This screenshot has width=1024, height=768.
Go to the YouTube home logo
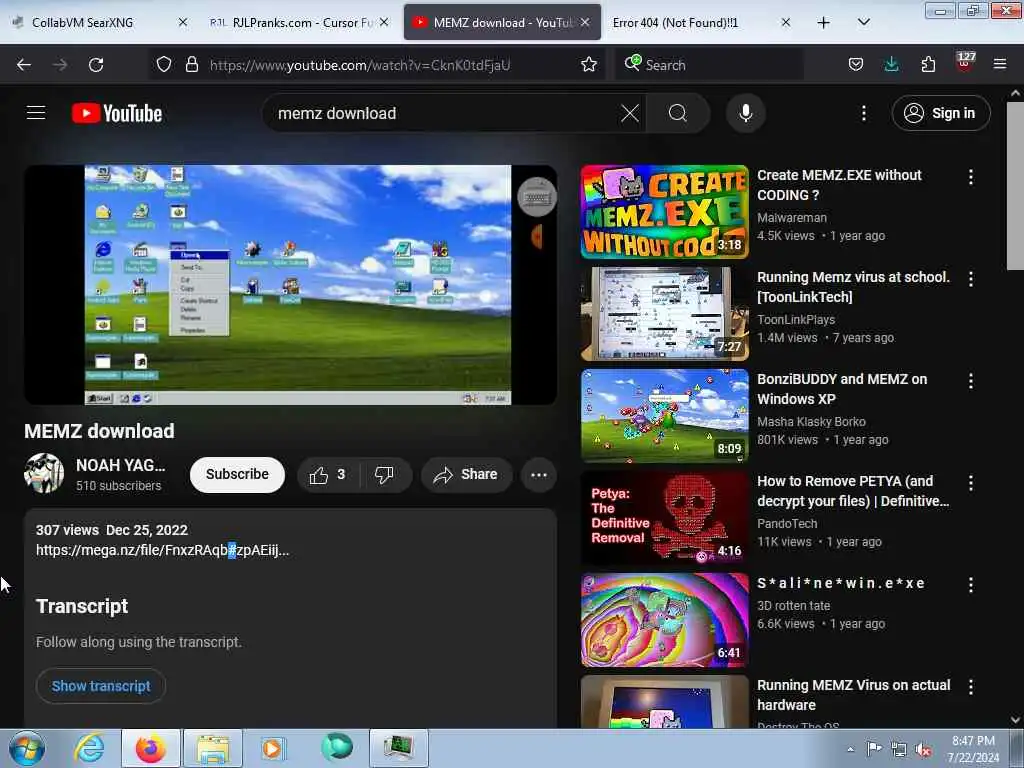click(117, 113)
